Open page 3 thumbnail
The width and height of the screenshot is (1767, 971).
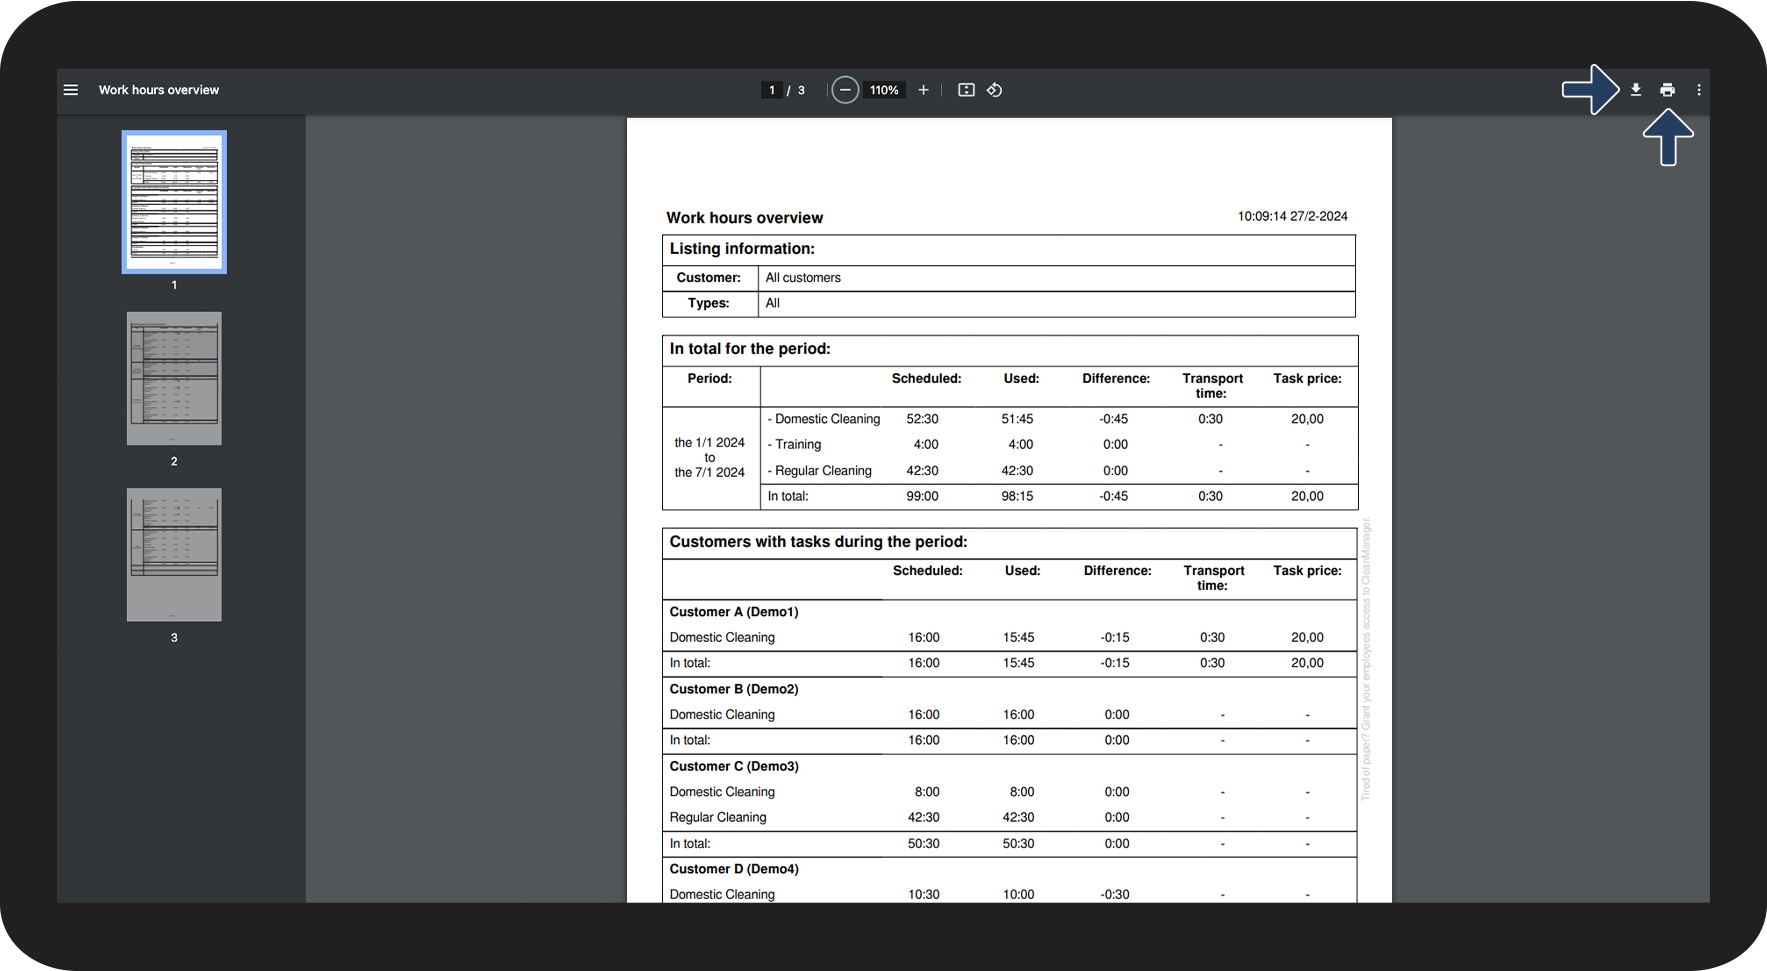(x=174, y=555)
